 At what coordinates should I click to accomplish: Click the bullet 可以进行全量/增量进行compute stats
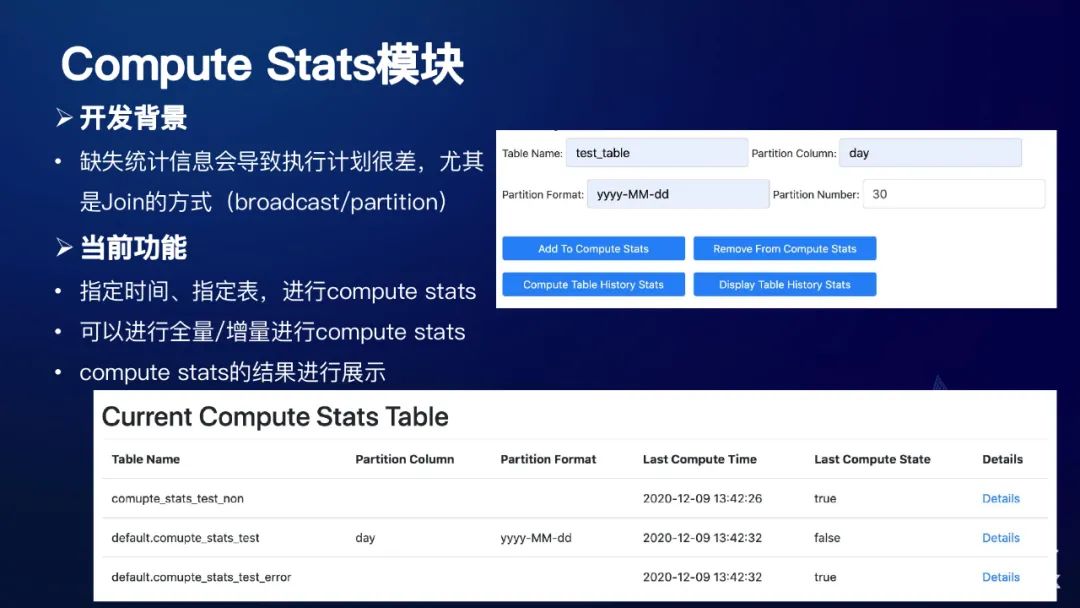pos(272,332)
